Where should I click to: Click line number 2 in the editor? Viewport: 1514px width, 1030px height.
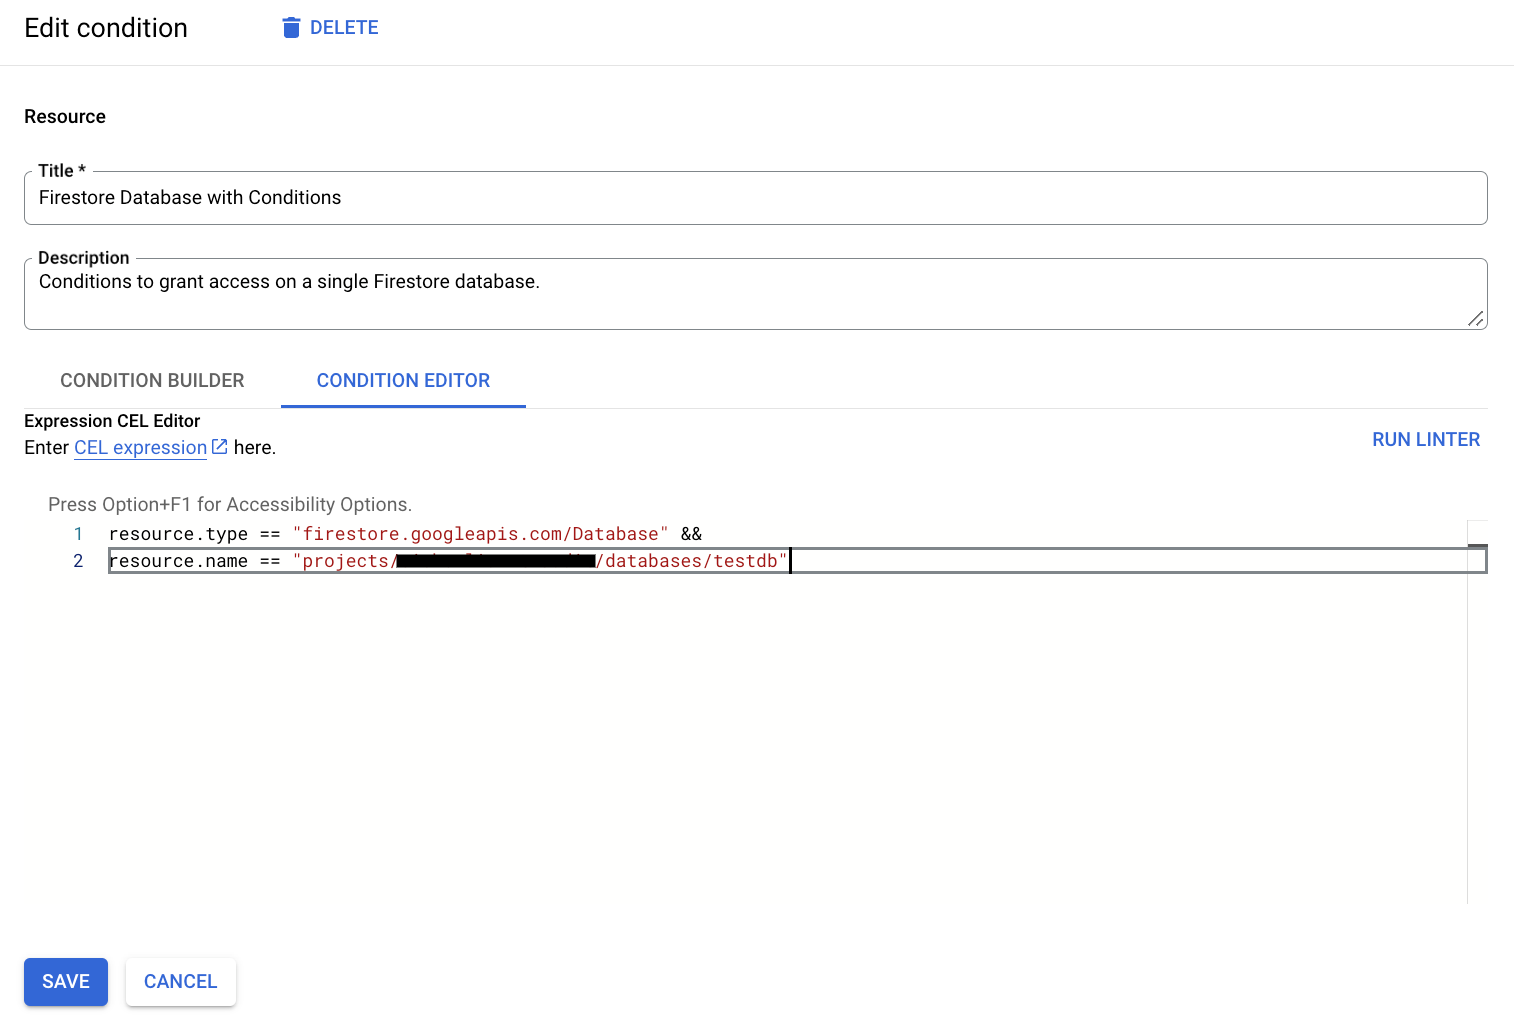(x=78, y=561)
